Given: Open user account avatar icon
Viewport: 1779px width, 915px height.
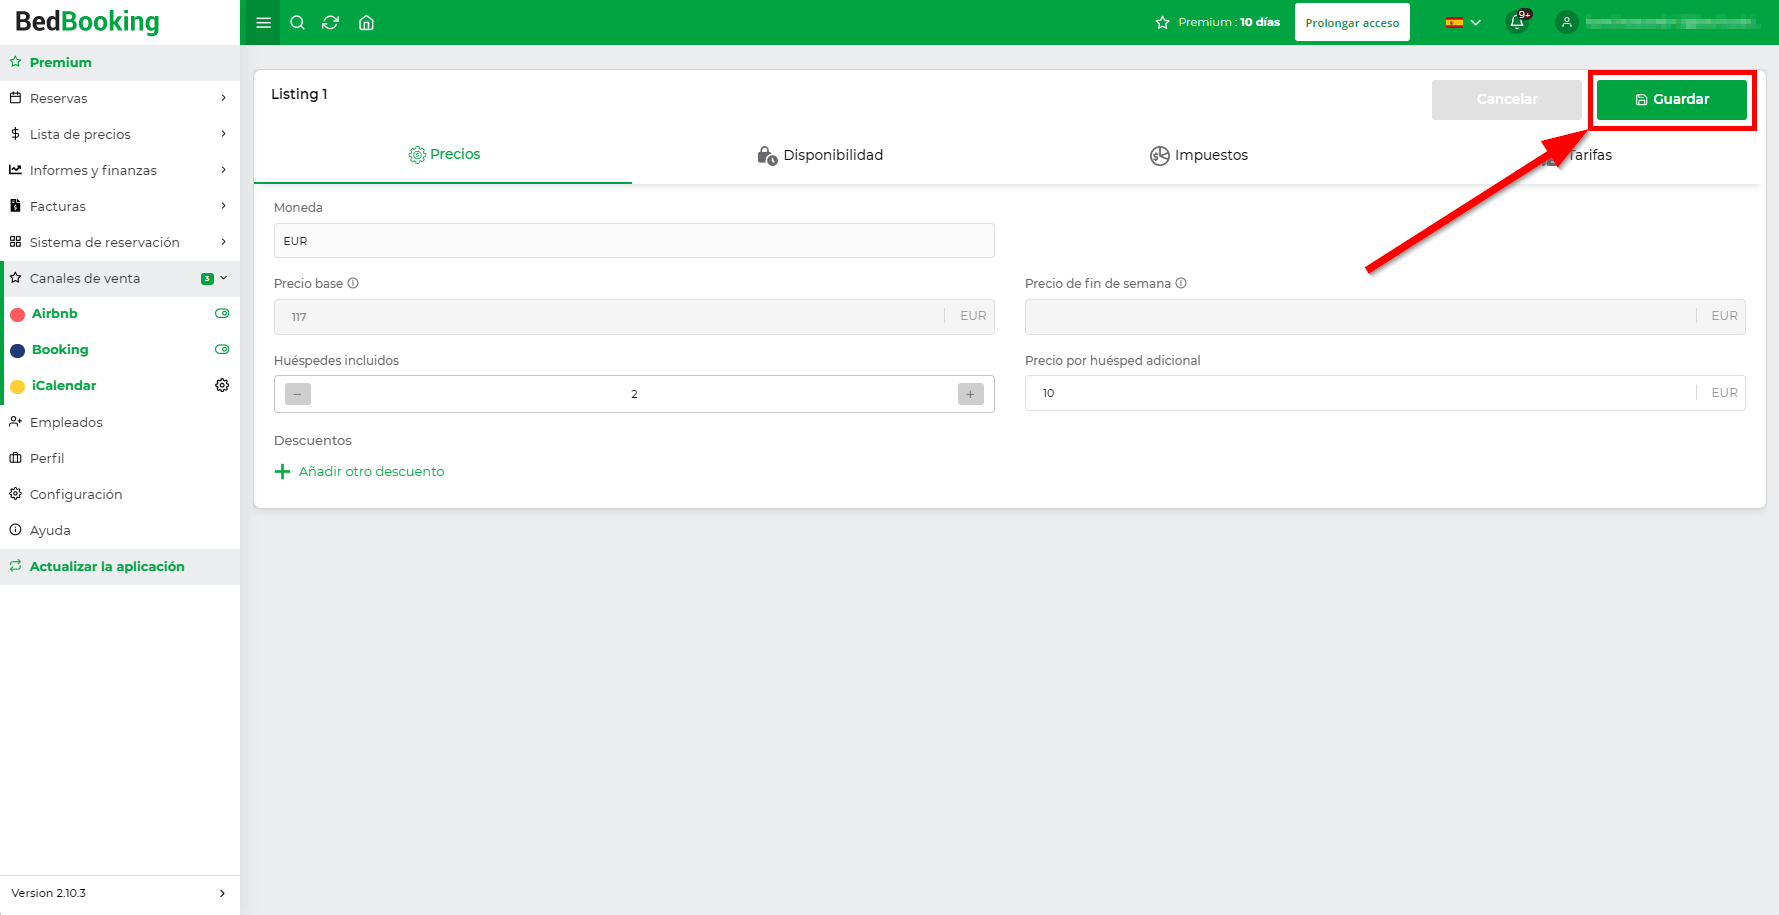Looking at the screenshot, I should coord(1567,22).
